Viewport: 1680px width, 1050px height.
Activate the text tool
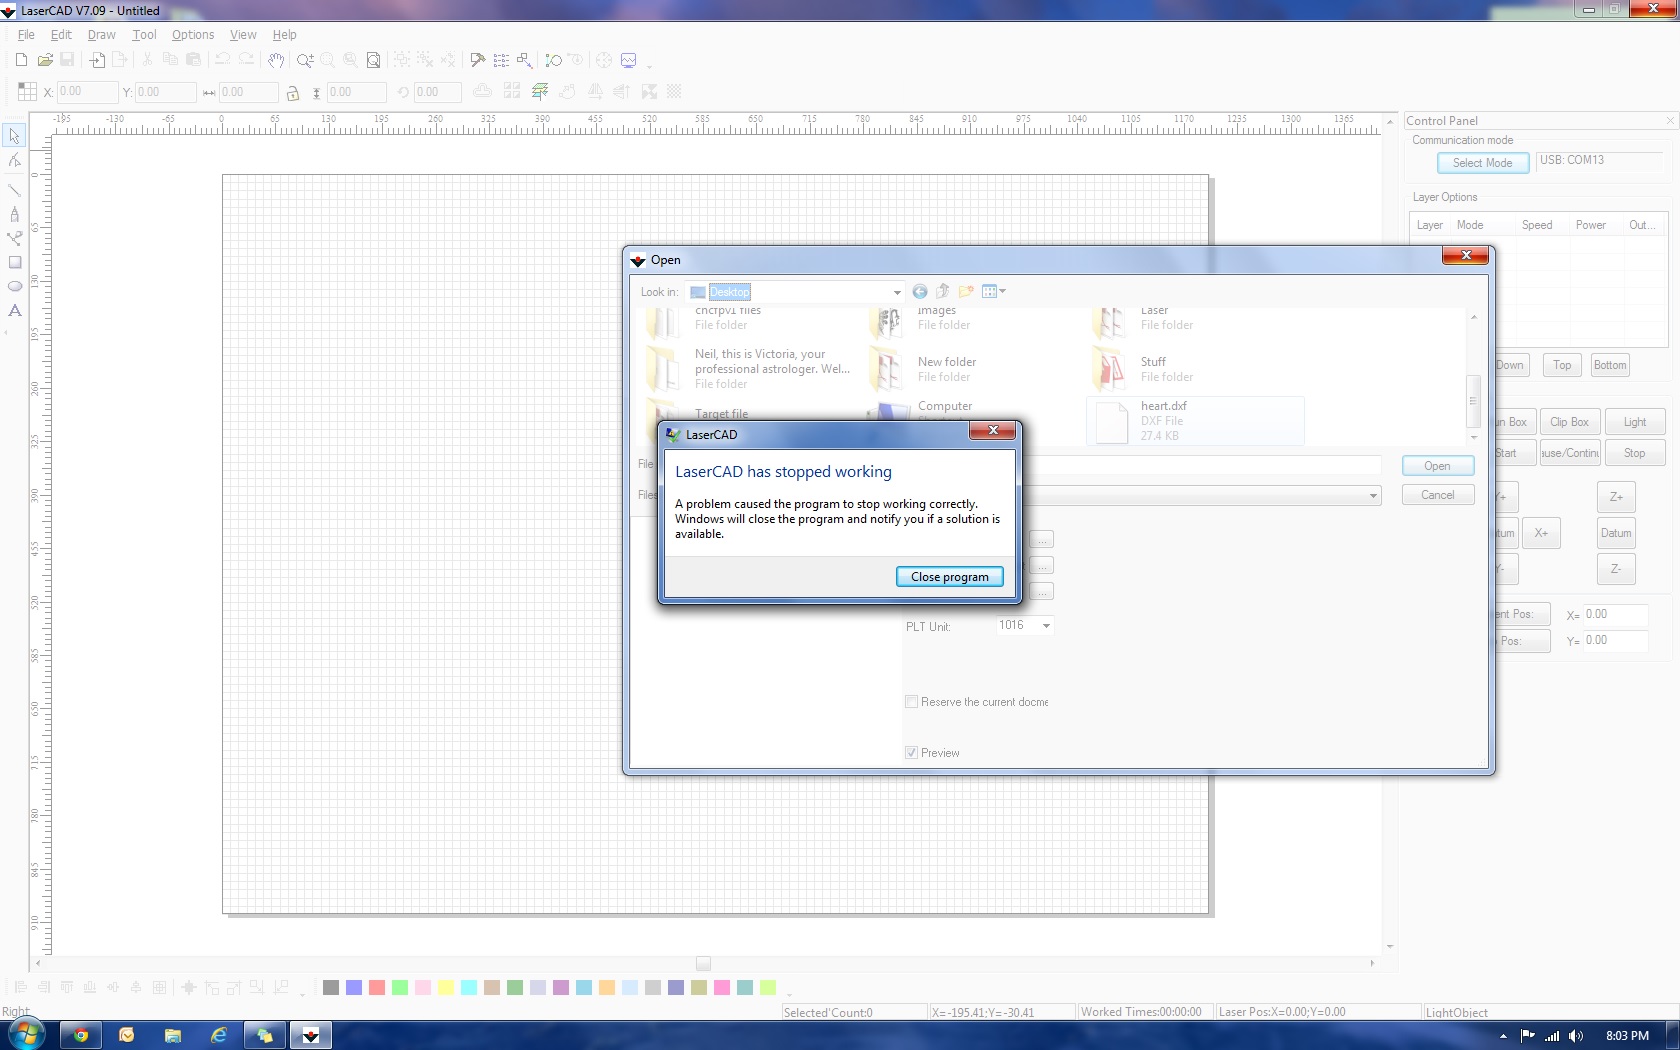tap(15, 311)
